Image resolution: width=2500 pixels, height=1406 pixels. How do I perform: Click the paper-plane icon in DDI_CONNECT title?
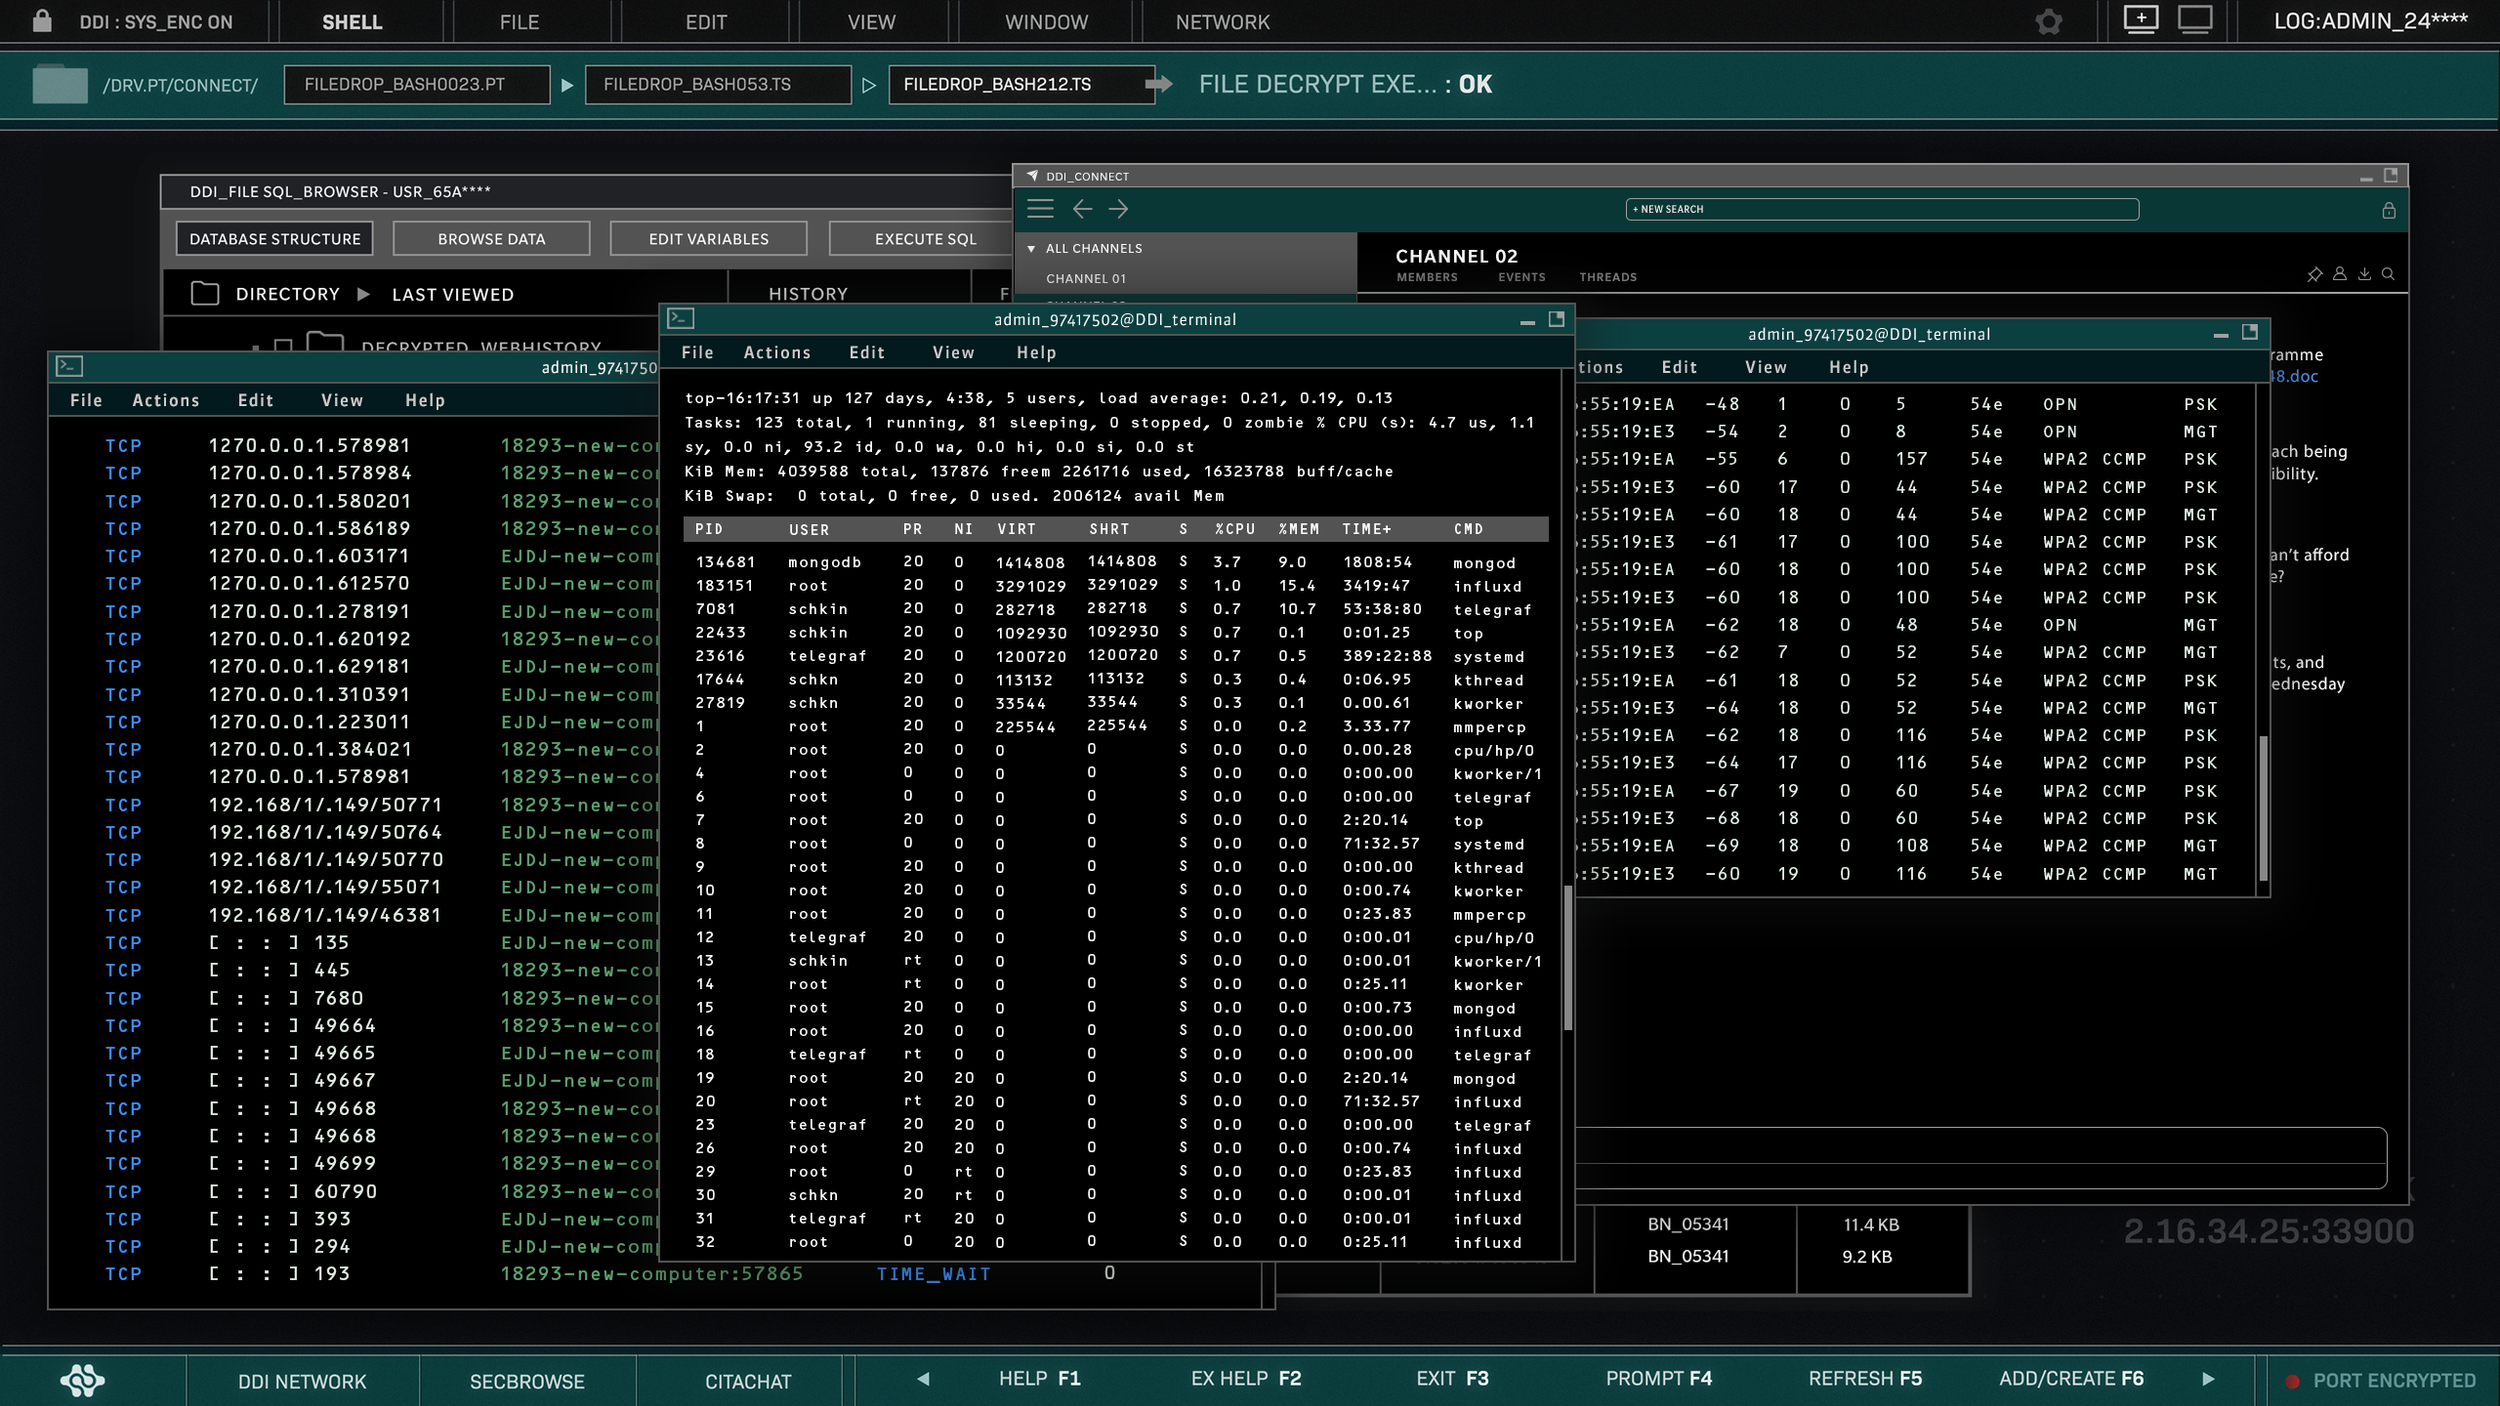pyautogui.click(x=1032, y=175)
